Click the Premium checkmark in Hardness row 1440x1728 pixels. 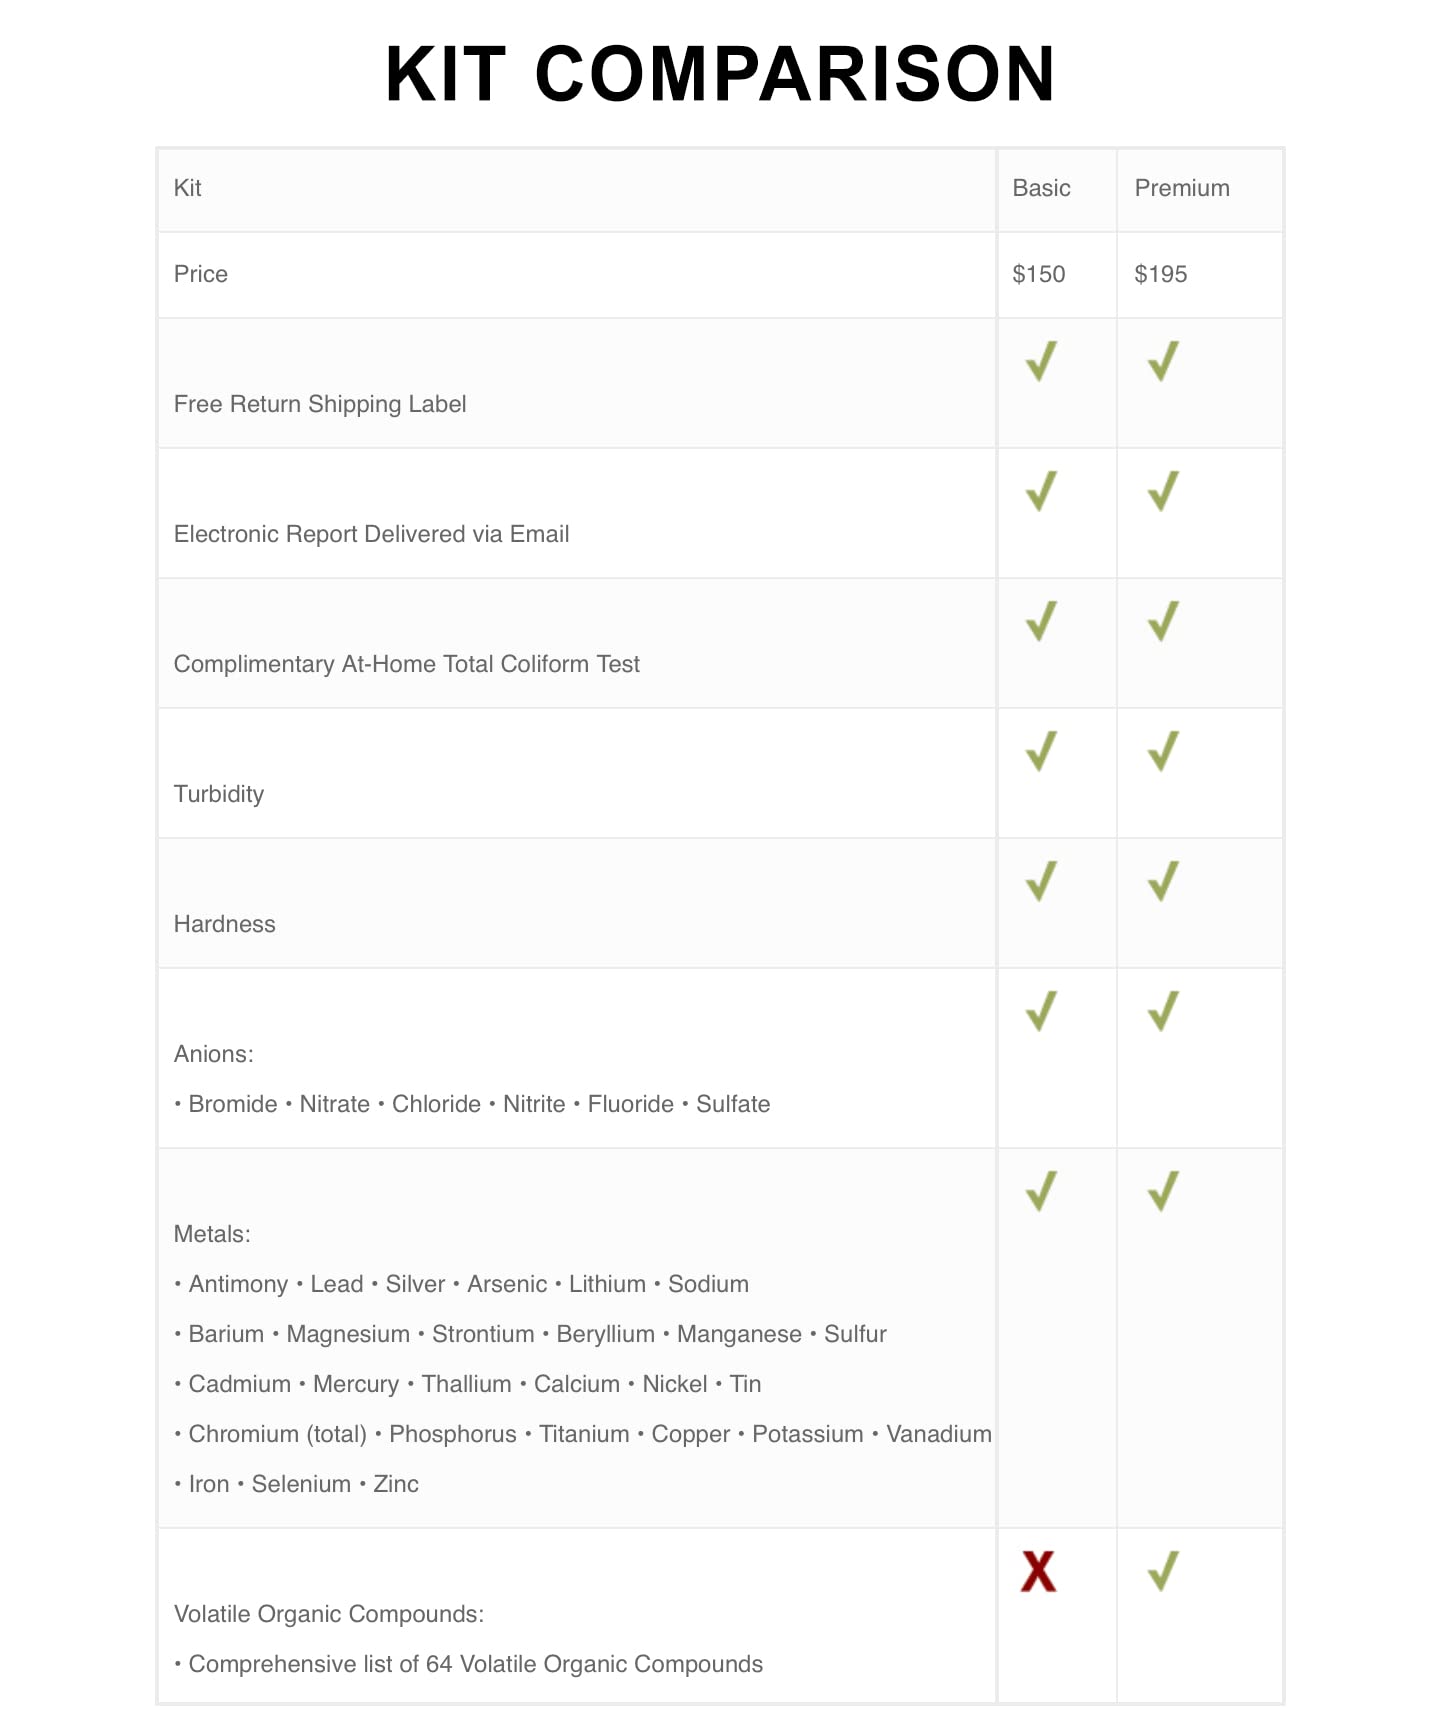point(1163,882)
